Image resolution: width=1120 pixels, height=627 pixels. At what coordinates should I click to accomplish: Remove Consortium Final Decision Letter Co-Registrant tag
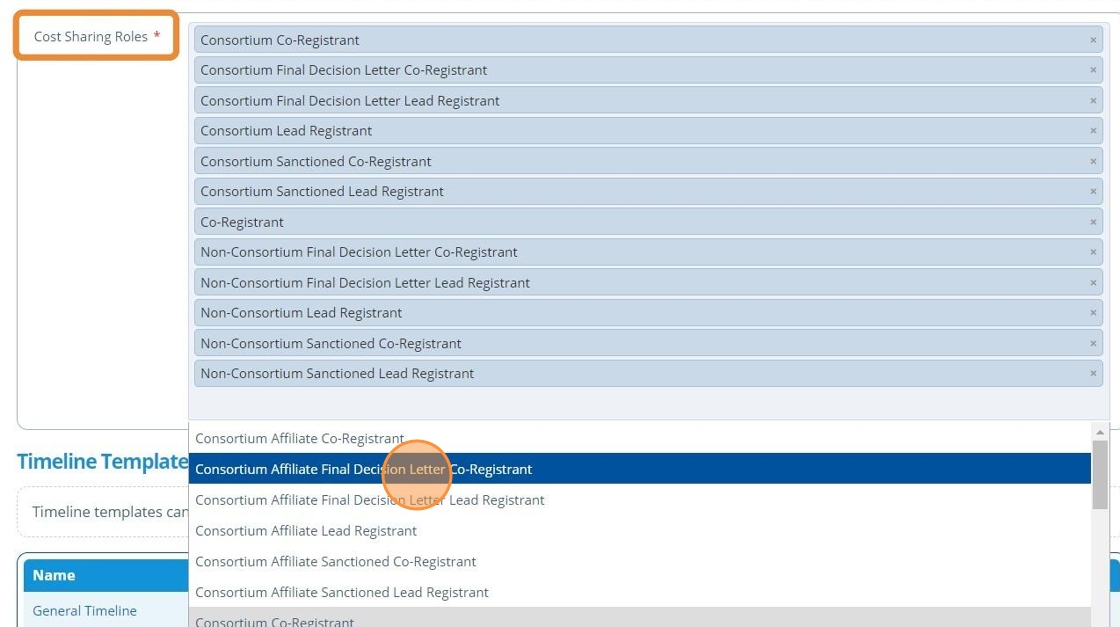pos(1093,70)
